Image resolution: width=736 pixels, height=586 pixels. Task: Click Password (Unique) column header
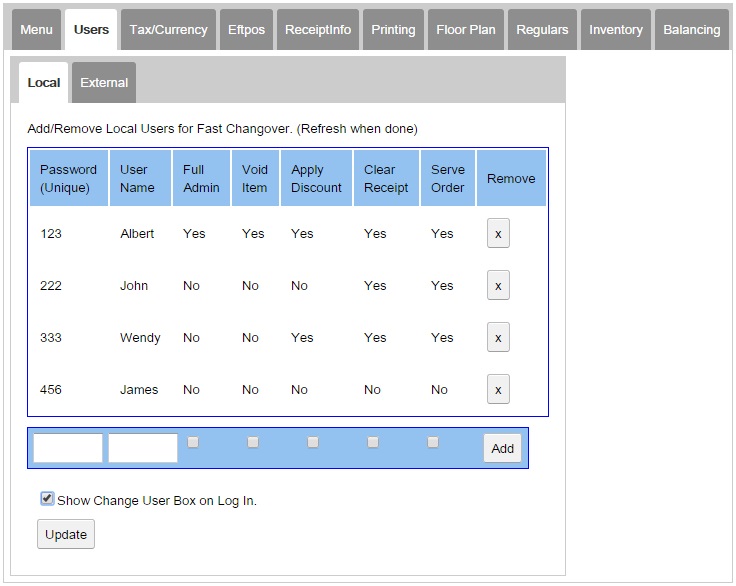[69, 178]
